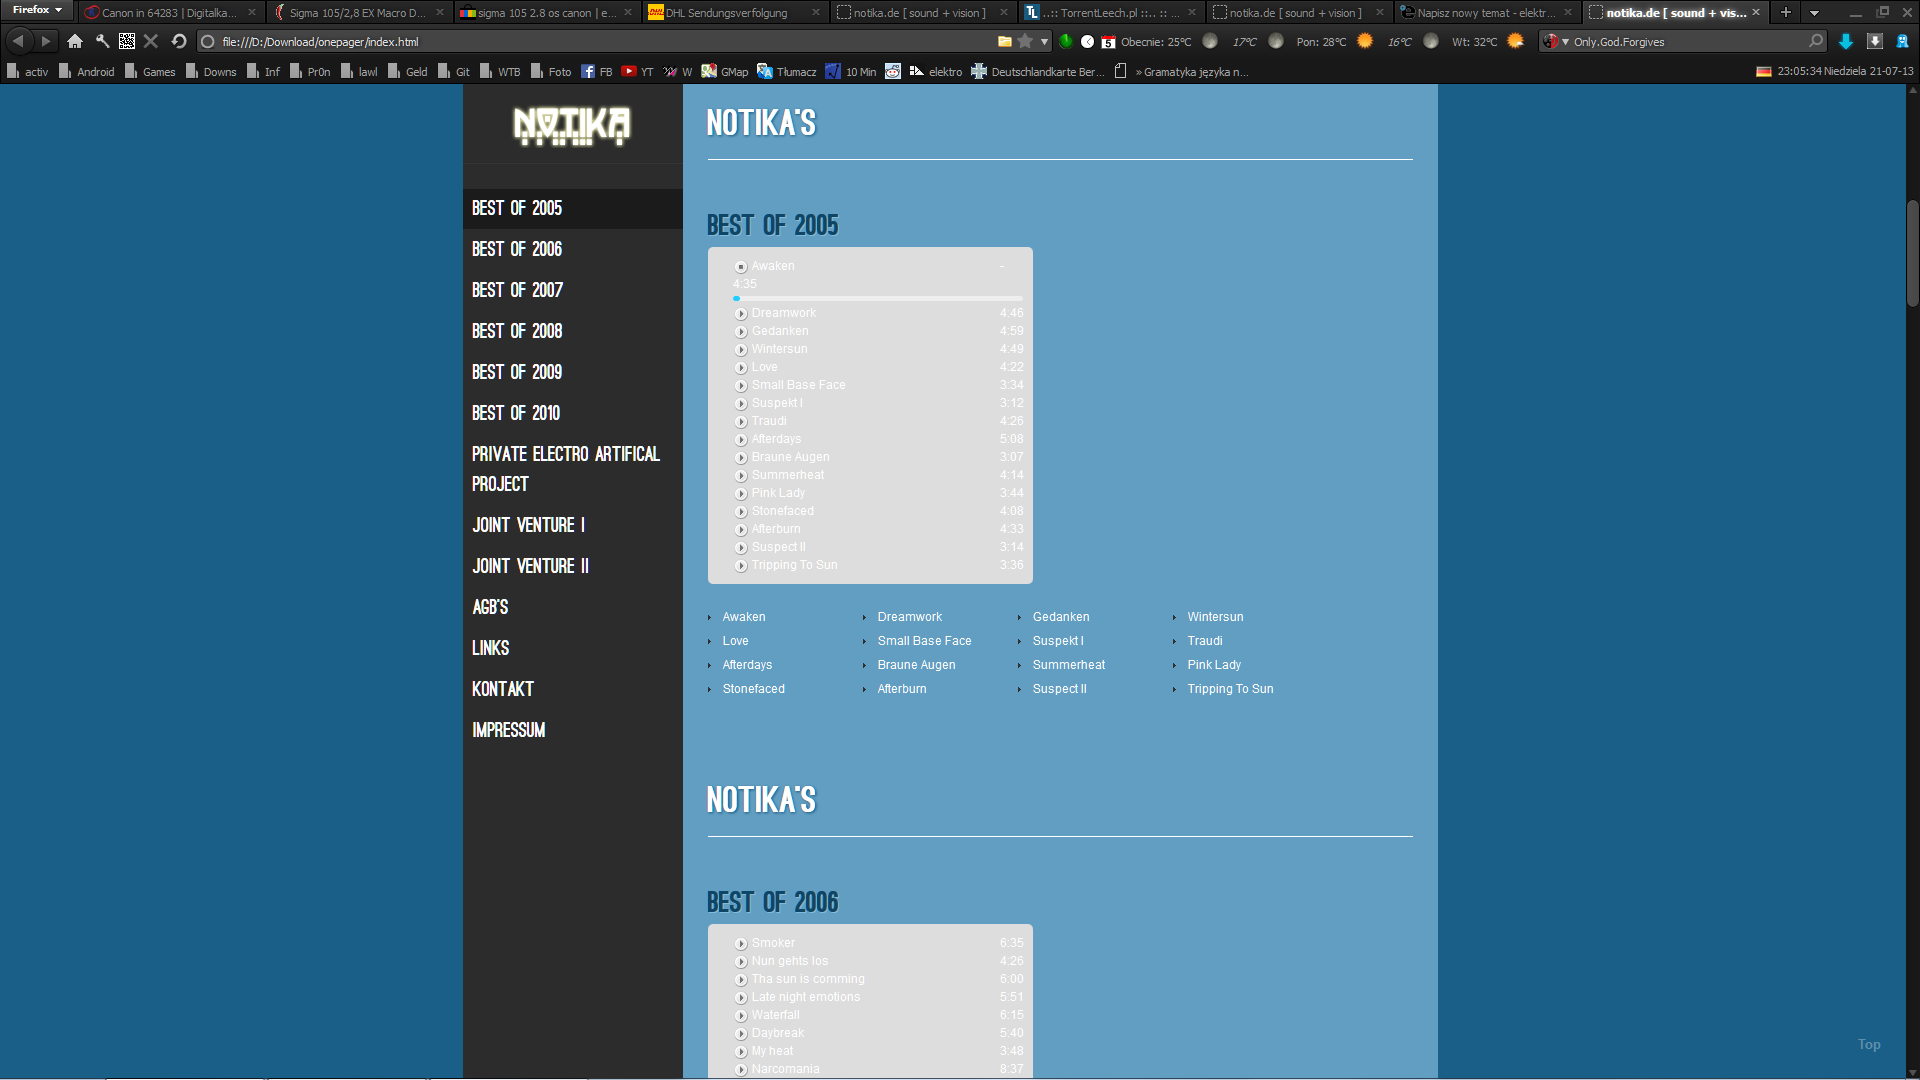Click the play button for Summerheat track
Screen dimensions: 1920x1080
coord(741,475)
